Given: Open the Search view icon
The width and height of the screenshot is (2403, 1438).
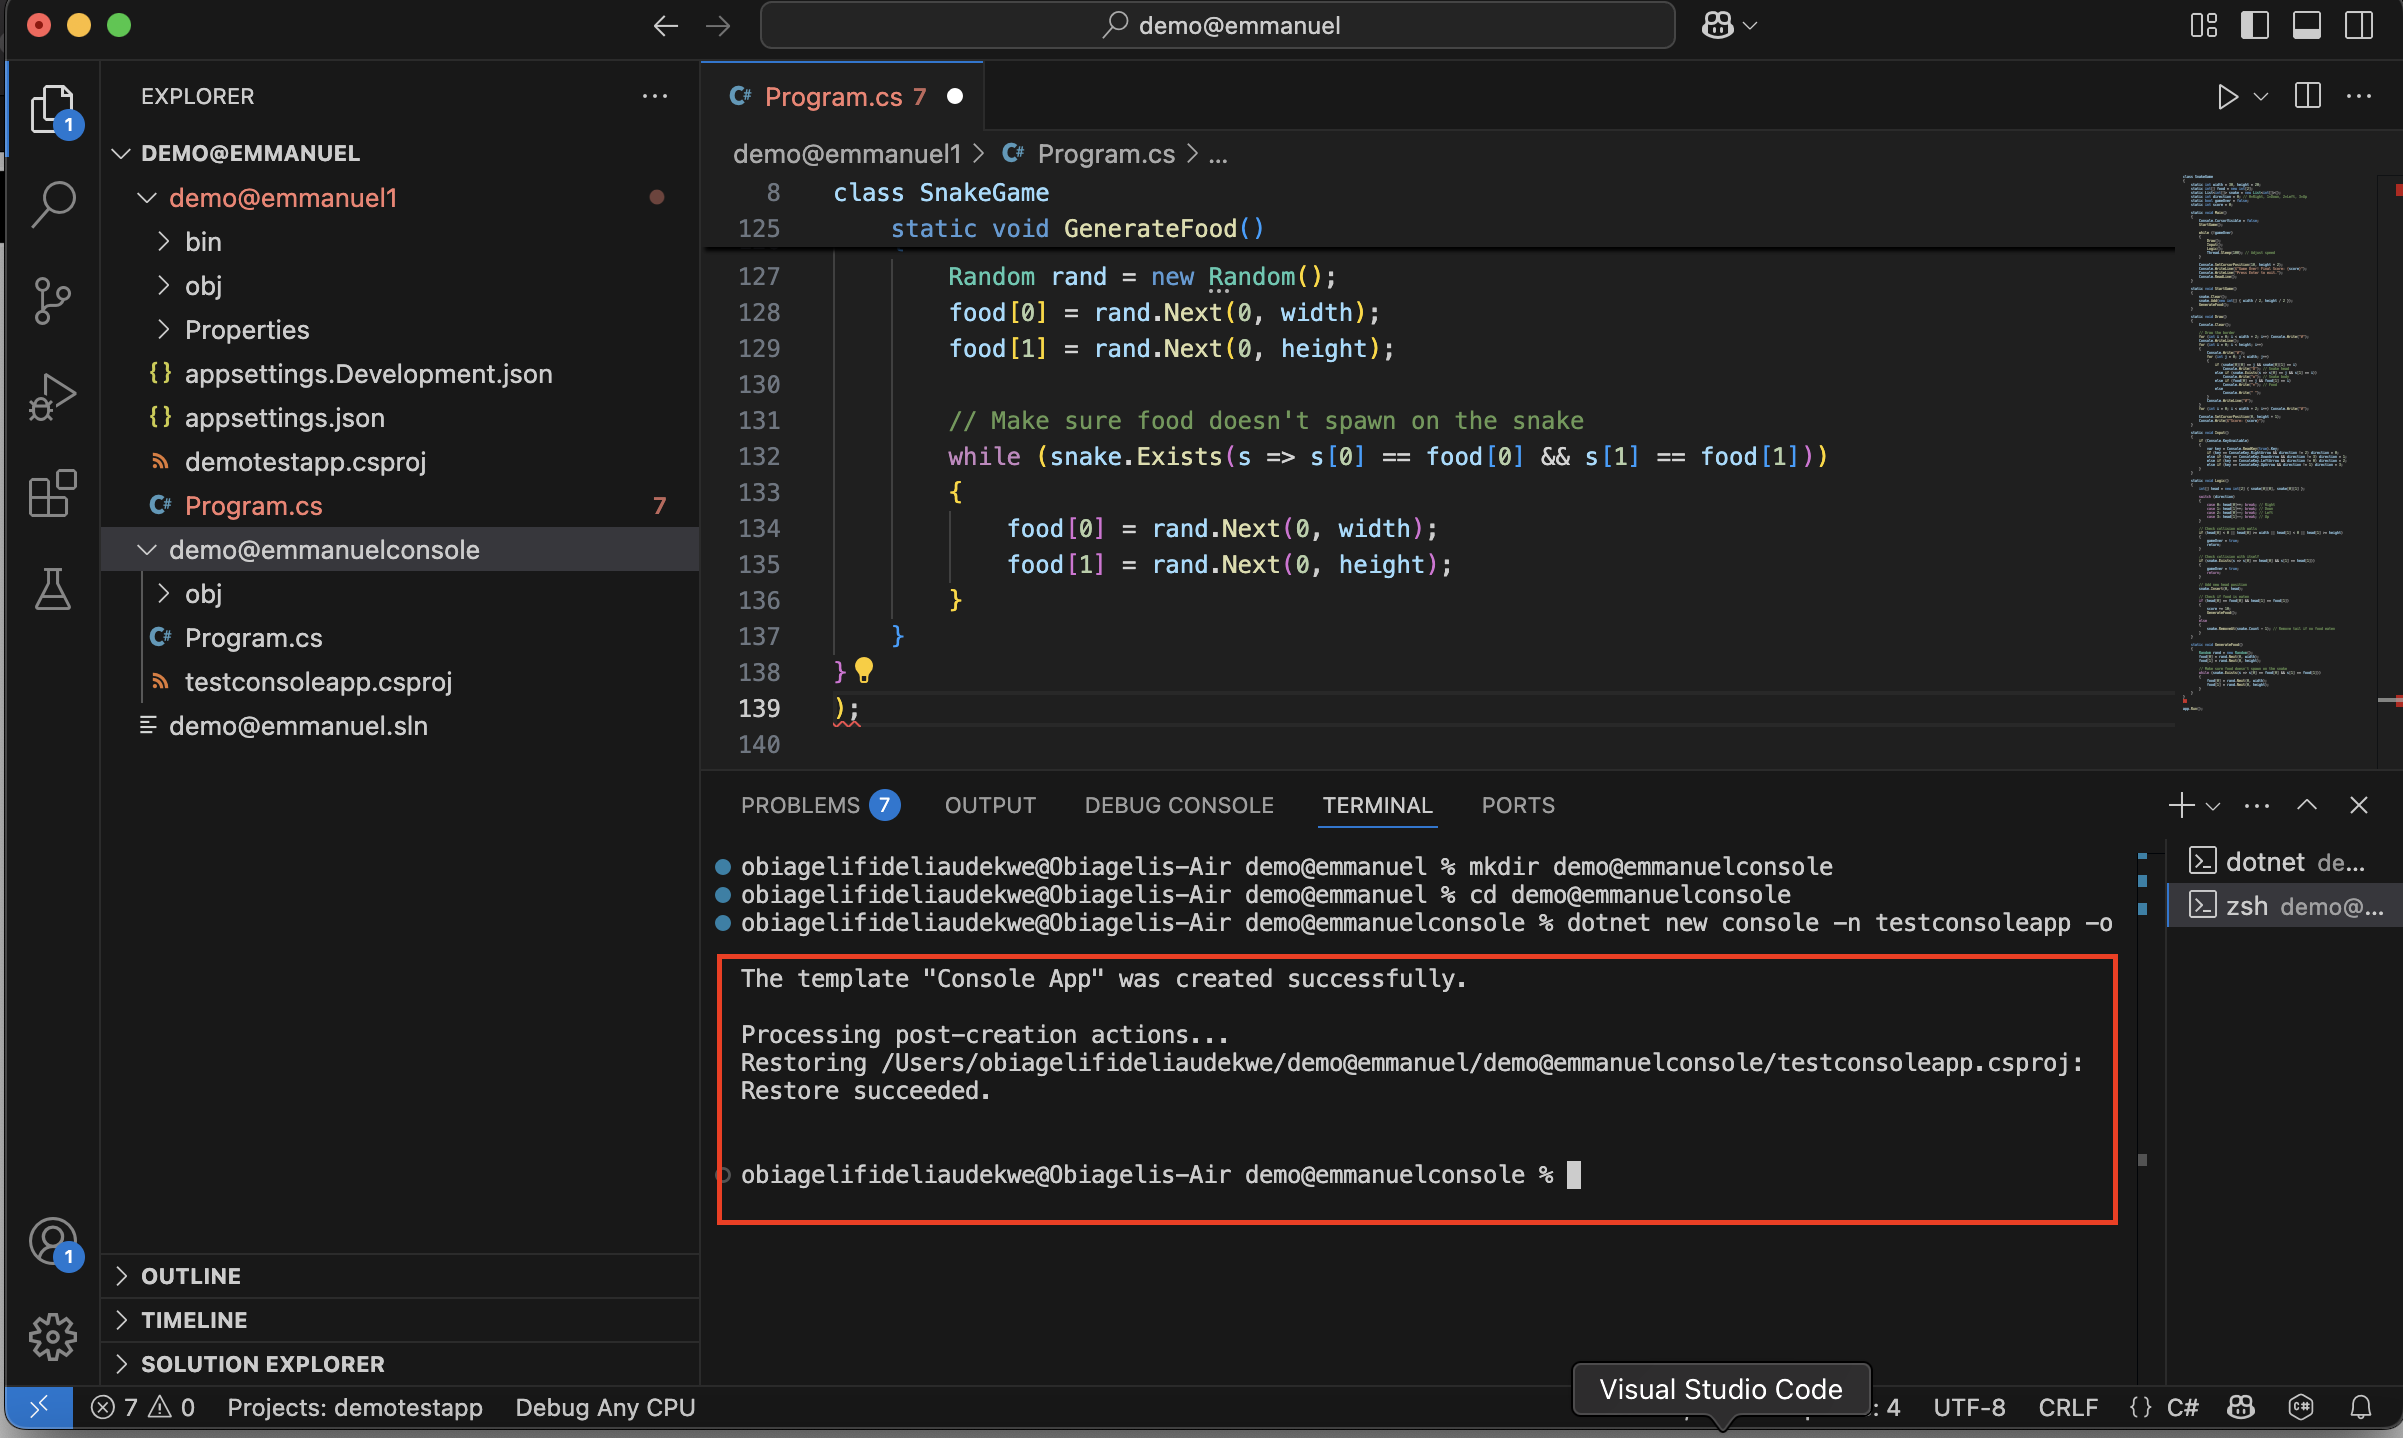Looking at the screenshot, I should (53, 204).
